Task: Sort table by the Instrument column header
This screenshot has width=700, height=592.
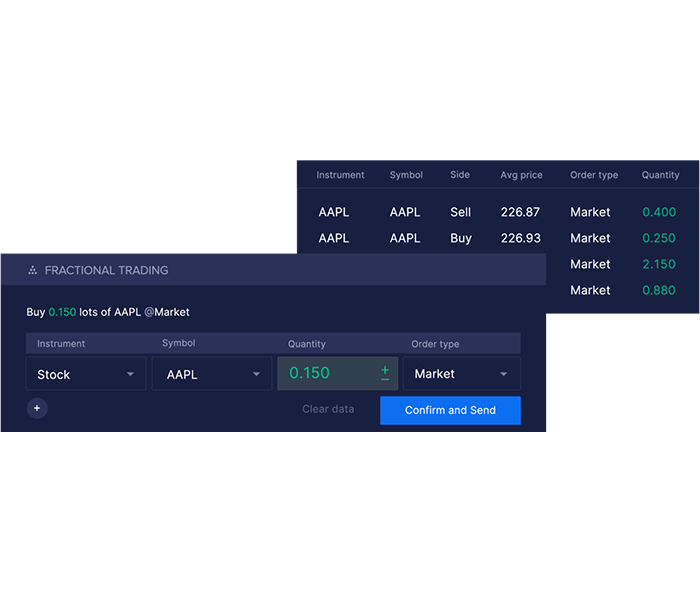Action: [x=340, y=175]
